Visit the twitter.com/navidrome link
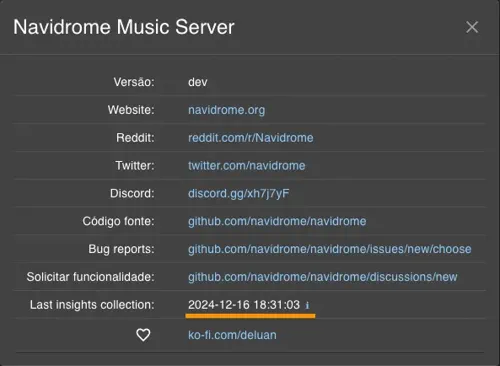The width and height of the screenshot is (500, 366). 247,166
